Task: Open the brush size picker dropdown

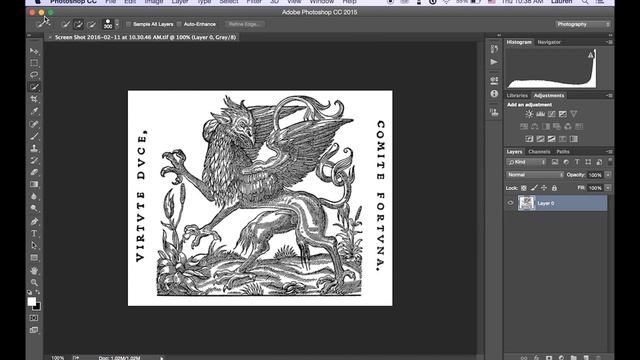Action: click(117, 24)
